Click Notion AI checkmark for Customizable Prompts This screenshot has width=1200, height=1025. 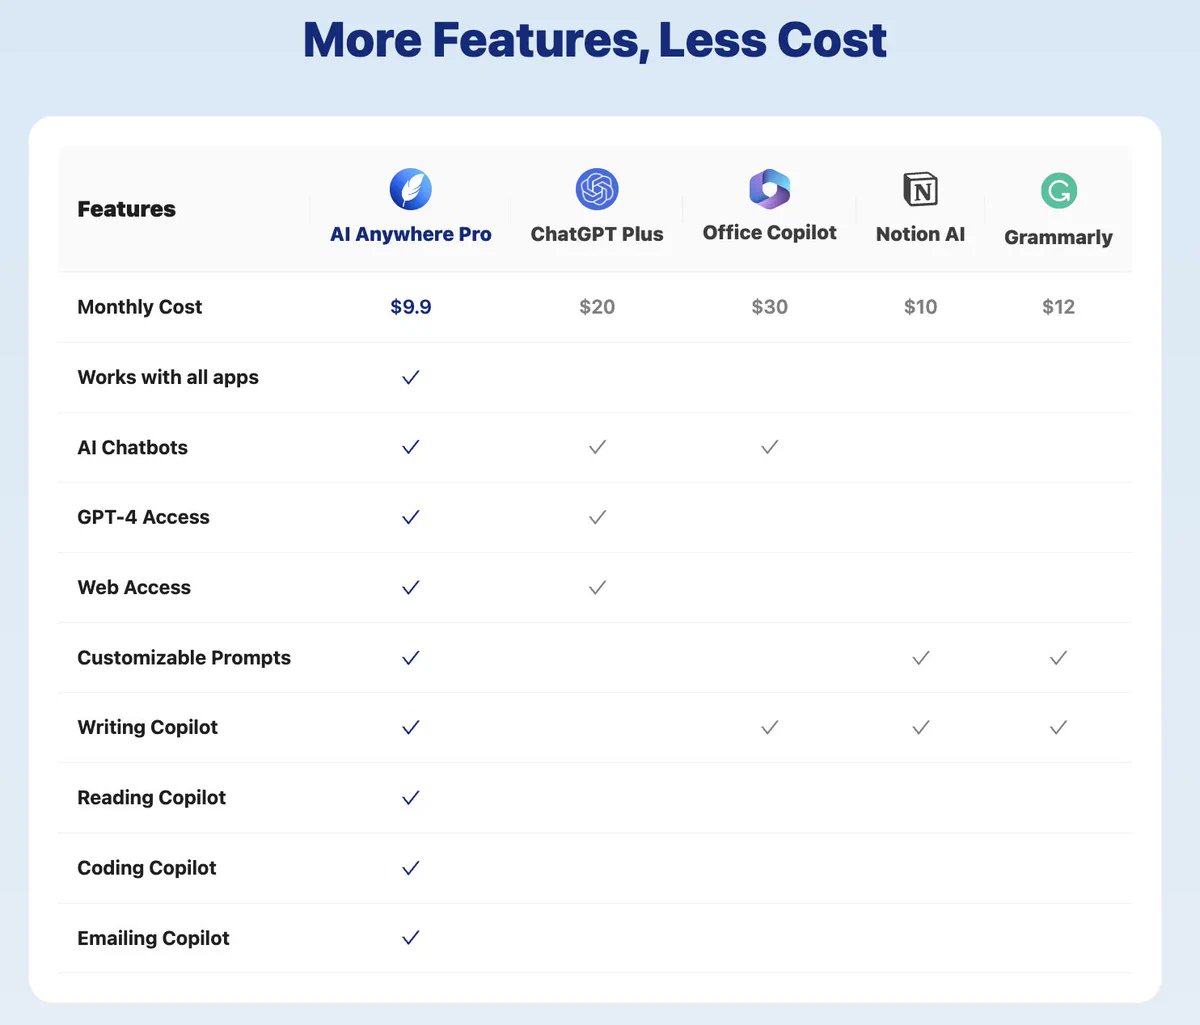[921, 658]
